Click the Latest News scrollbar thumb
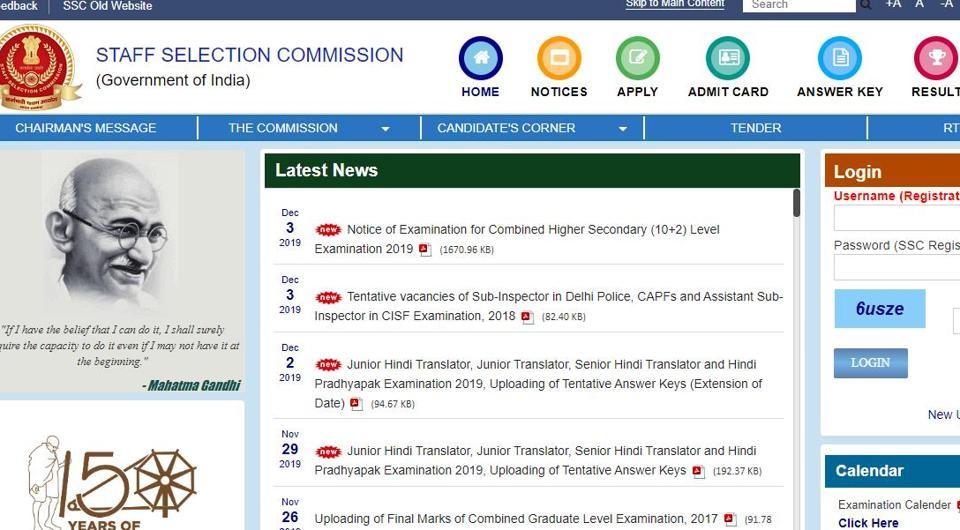Image resolution: width=960 pixels, height=530 pixels. coord(796,203)
